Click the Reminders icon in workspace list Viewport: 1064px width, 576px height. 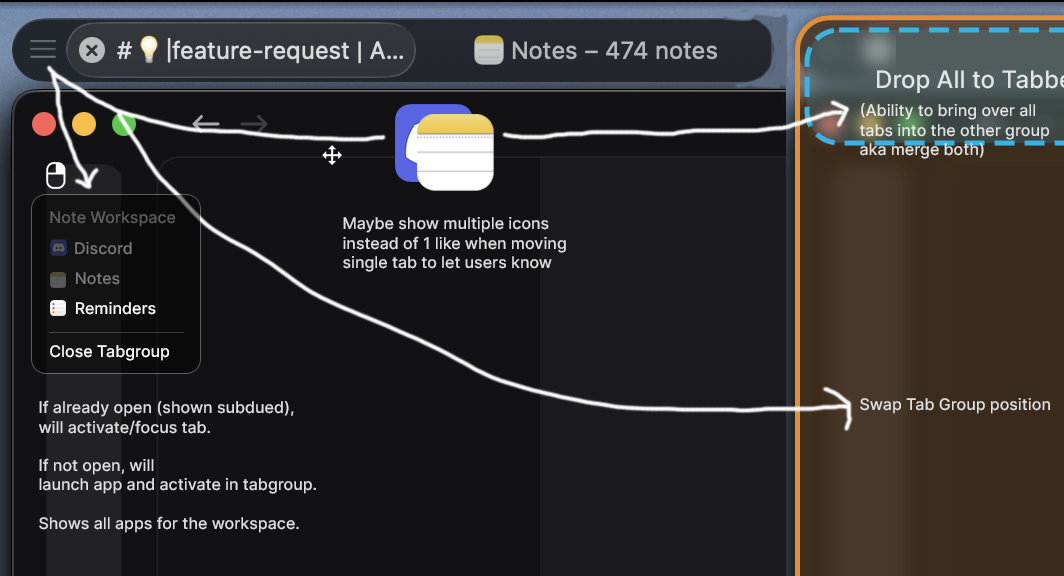[58, 308]
